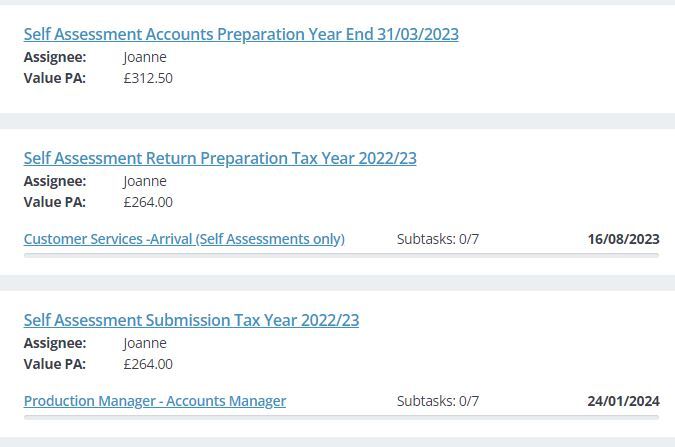Click £264.00 value in Submission card

point(148,364)
